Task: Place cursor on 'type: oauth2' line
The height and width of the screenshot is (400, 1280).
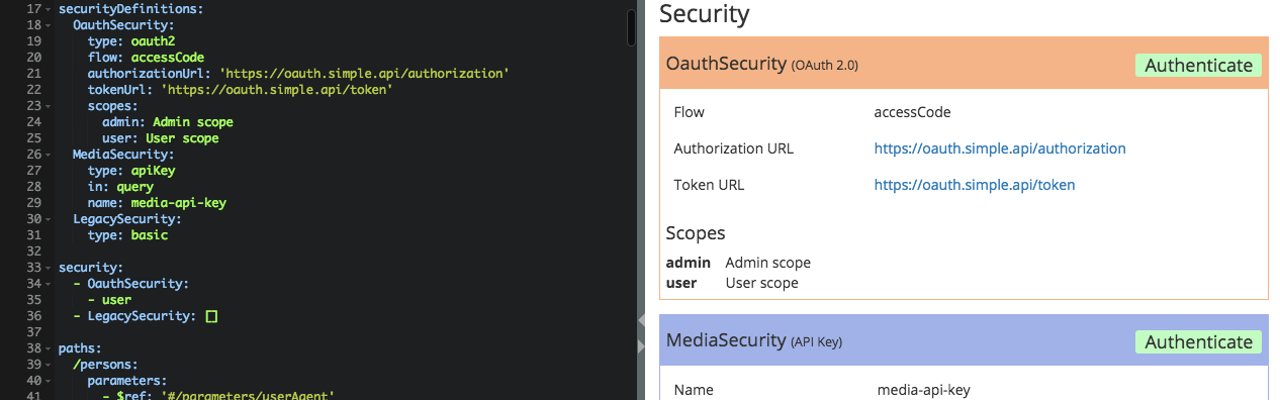Action: (x=132, y=41)
